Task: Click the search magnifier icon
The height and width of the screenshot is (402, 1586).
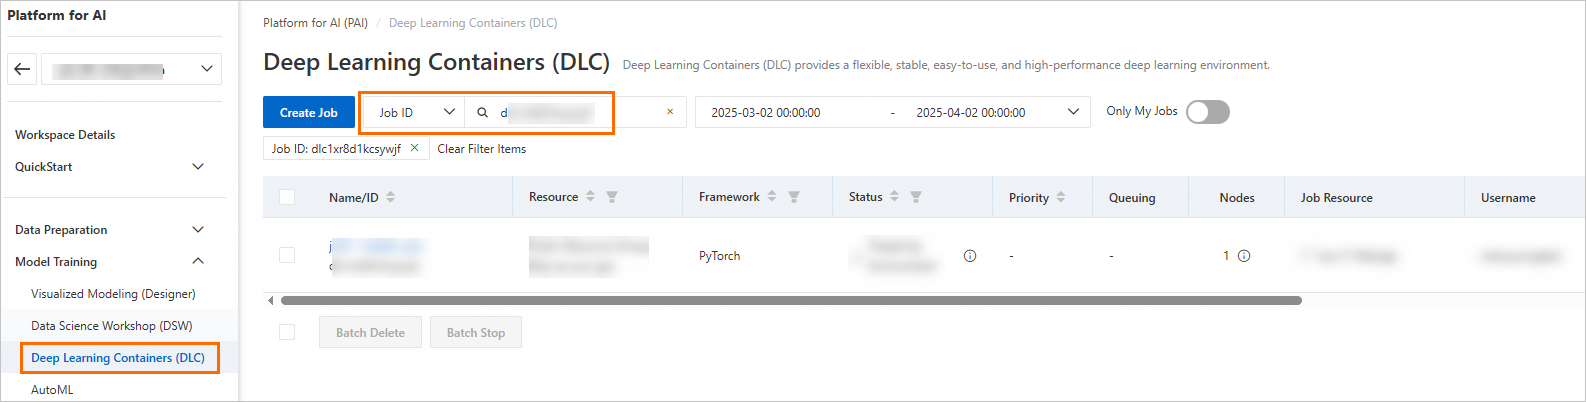Action: 482,113
